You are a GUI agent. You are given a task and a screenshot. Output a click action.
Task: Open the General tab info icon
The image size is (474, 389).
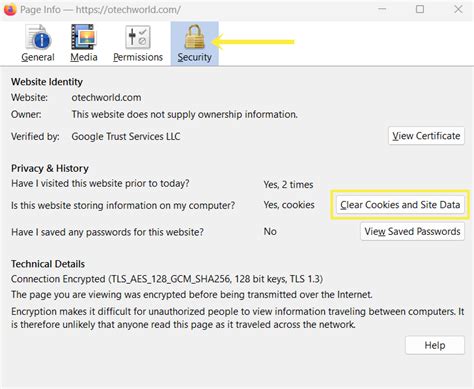(38, 37)
